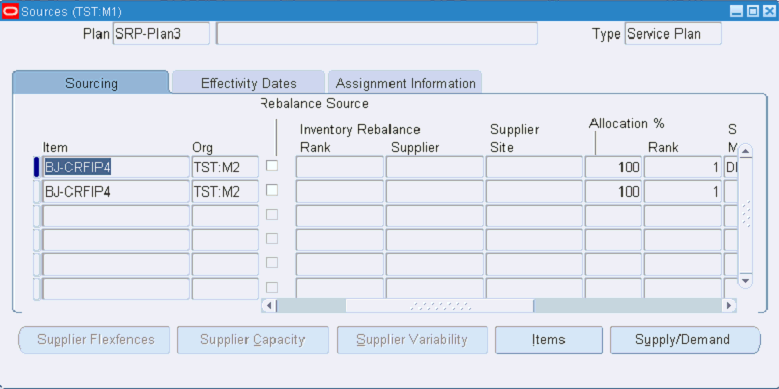Image resolution: width=779 pixels, height=389 pixels.
Task: Click the record indicator of the second row
Action: pos(37,191)
